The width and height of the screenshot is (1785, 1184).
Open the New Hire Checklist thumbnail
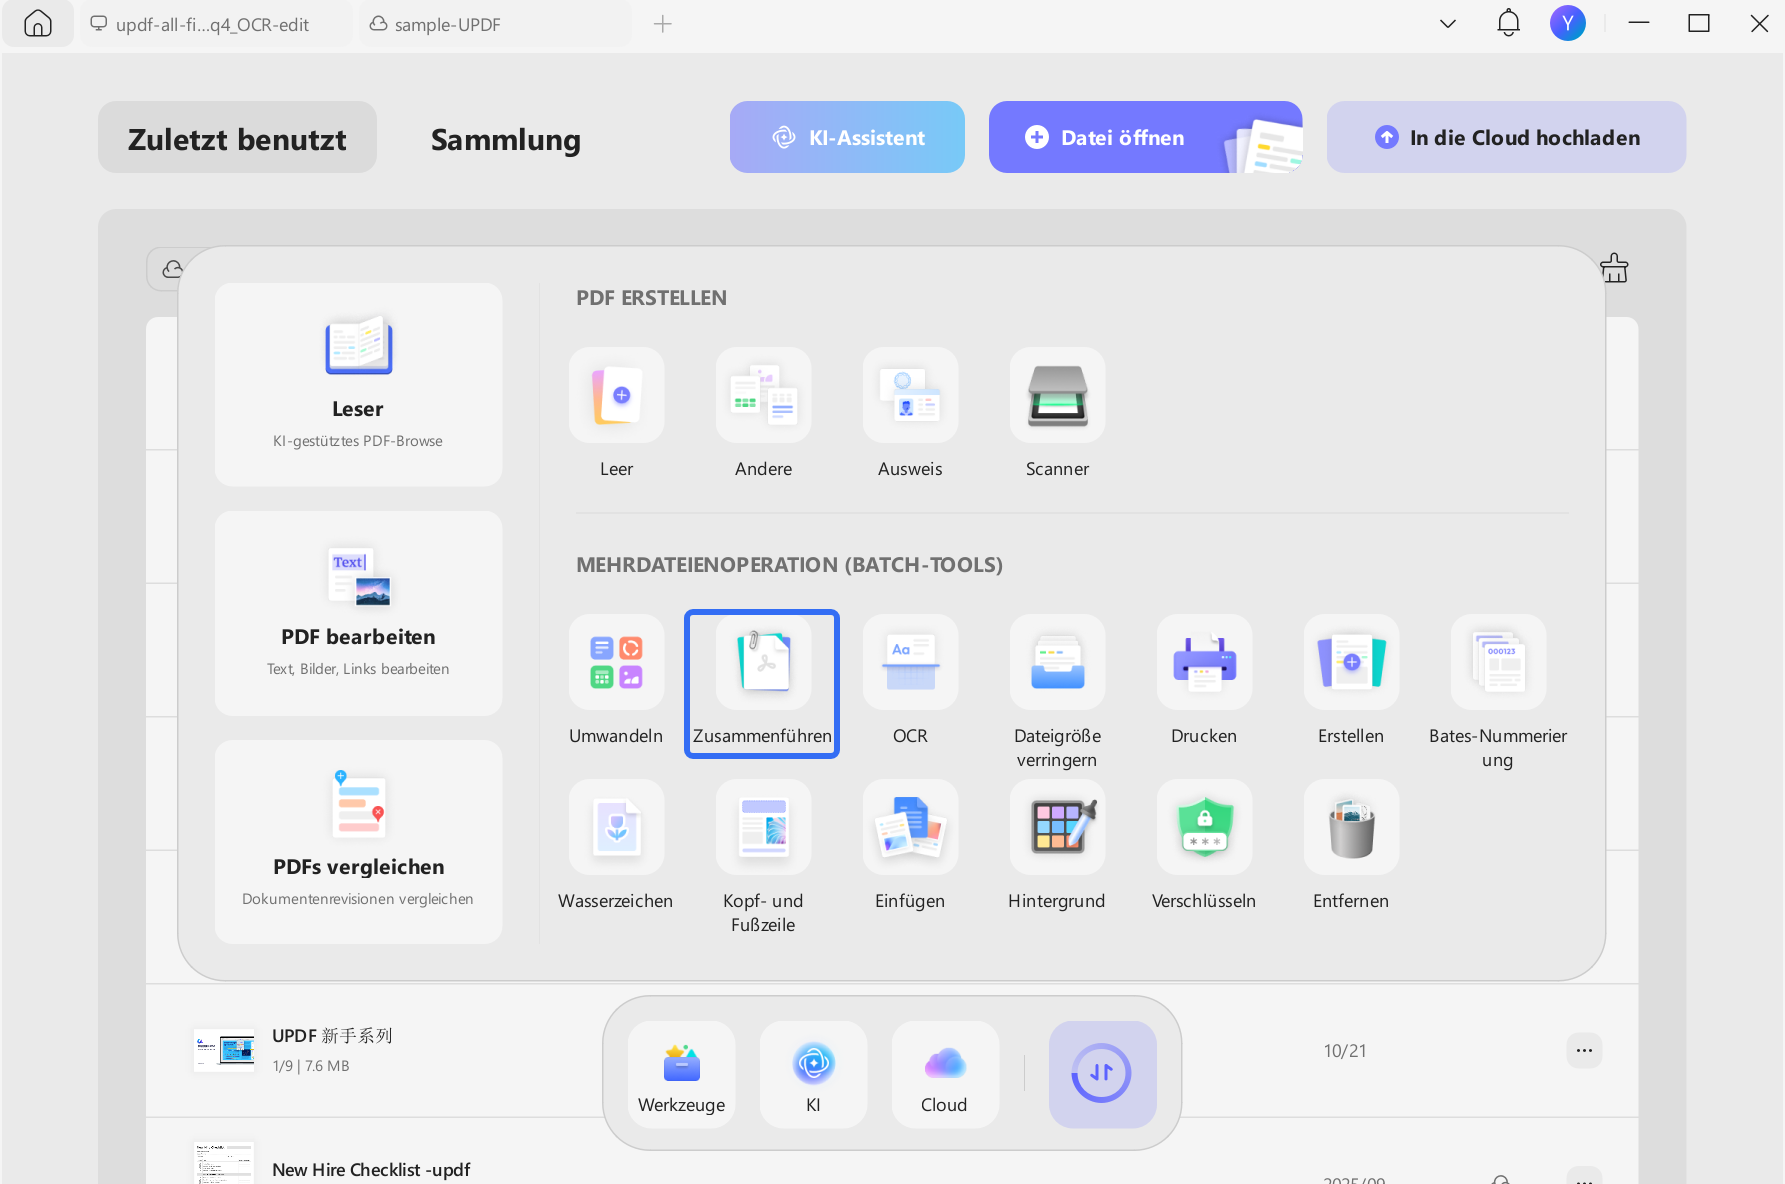tap(224, 1163)
